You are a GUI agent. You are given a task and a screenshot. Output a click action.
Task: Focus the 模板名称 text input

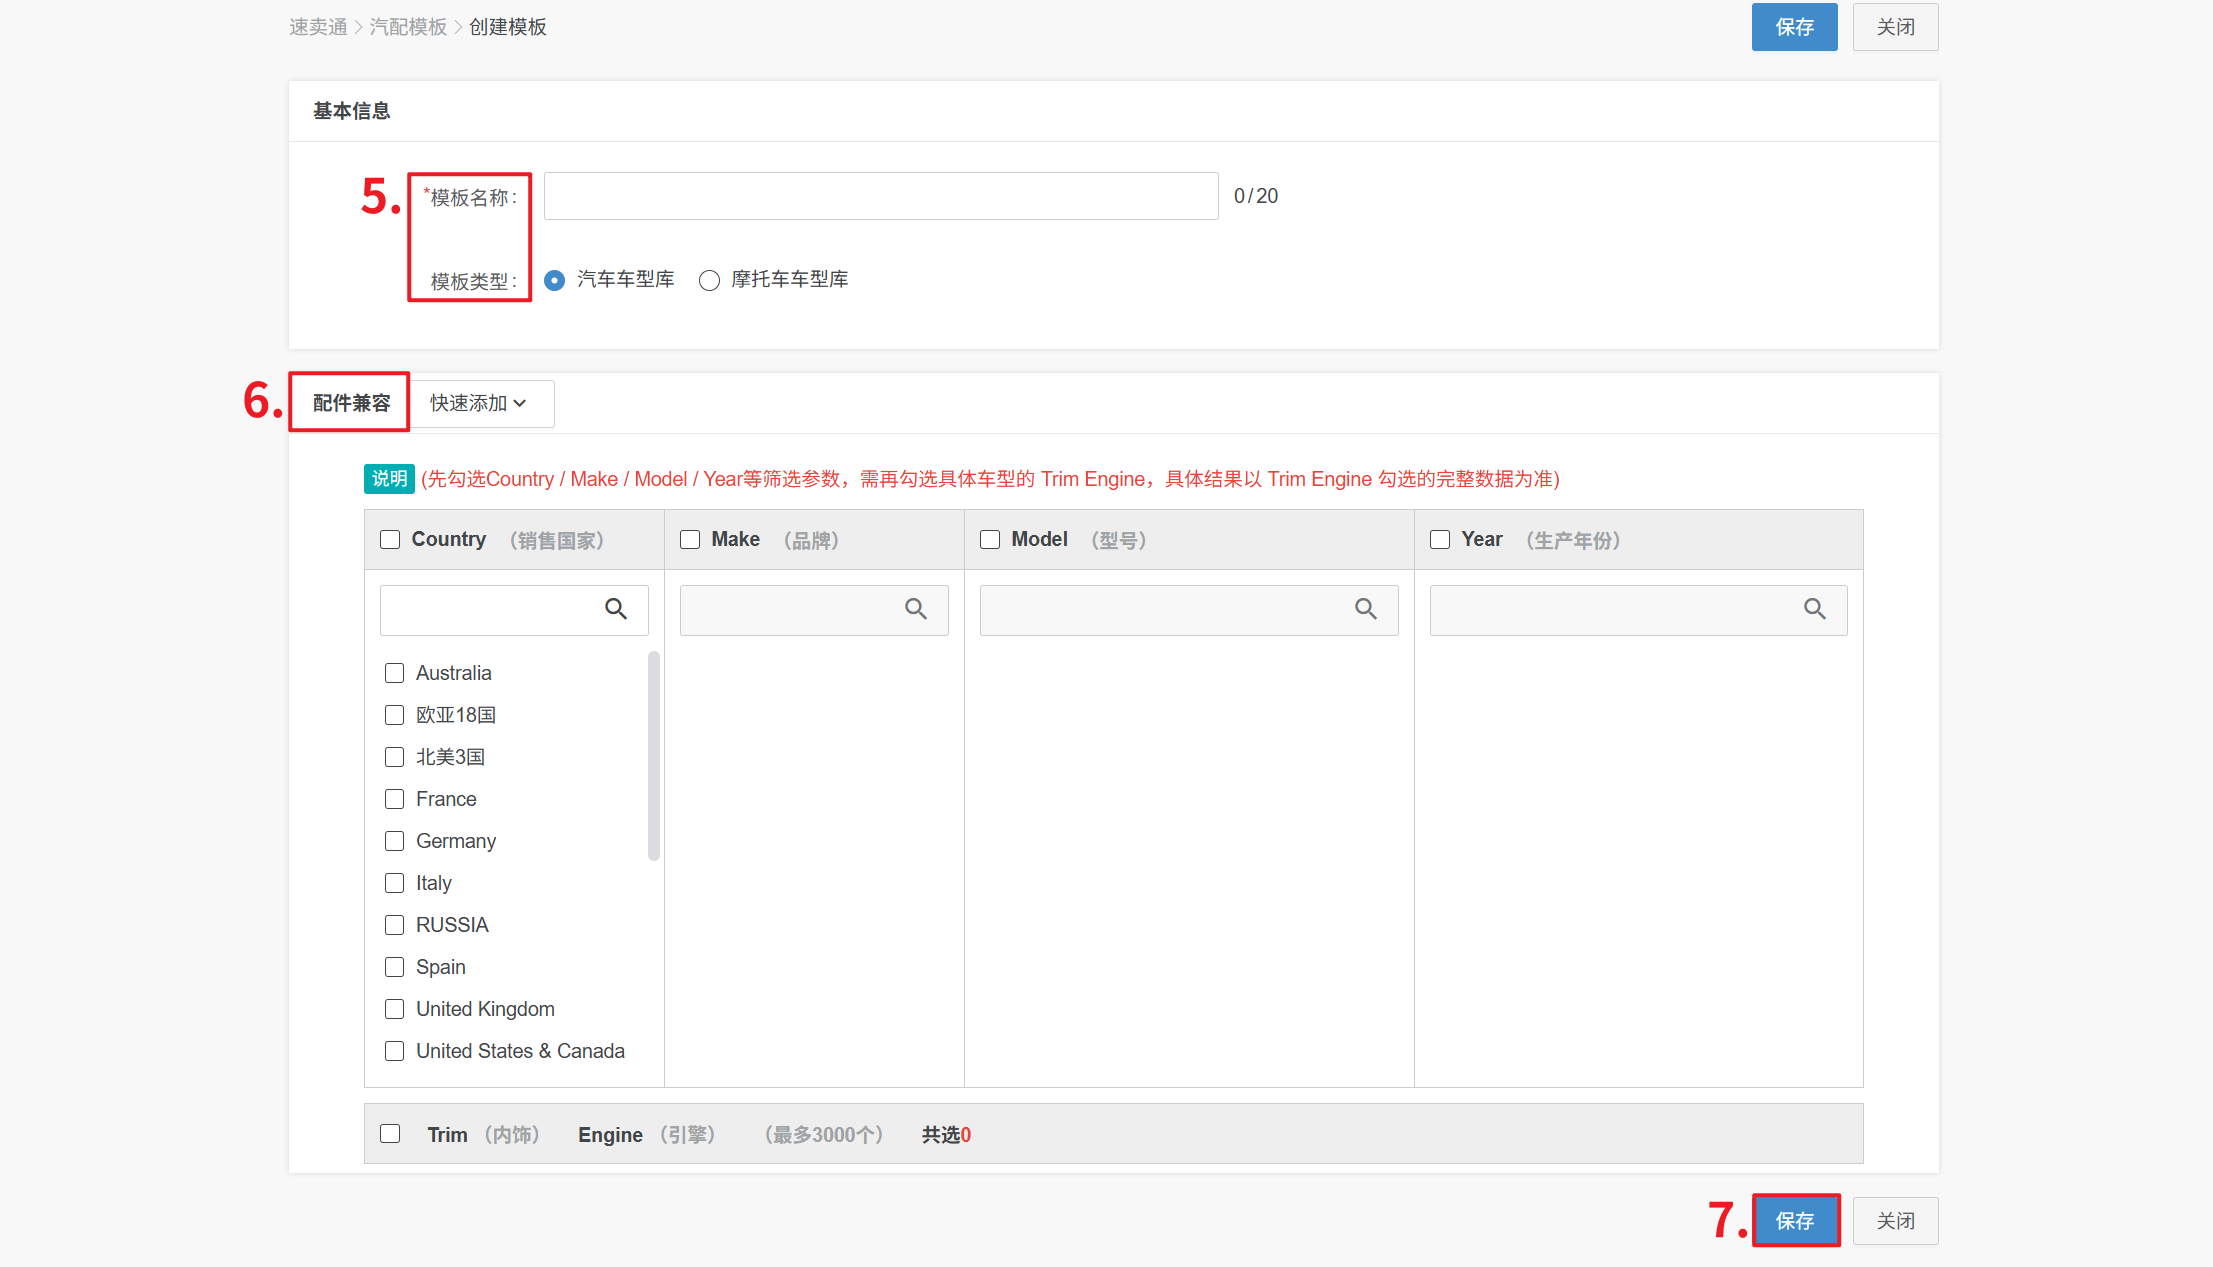coord(880,196)
